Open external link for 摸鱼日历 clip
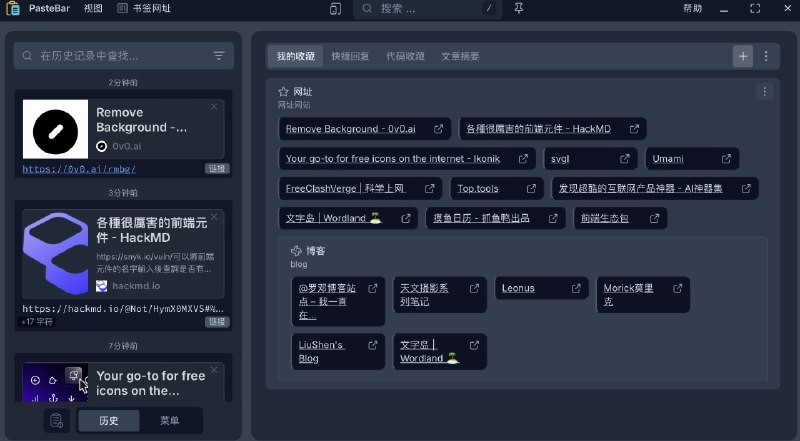Image resolution: width=800 pixels, height=441 pixels. click(x=553, y=218)
